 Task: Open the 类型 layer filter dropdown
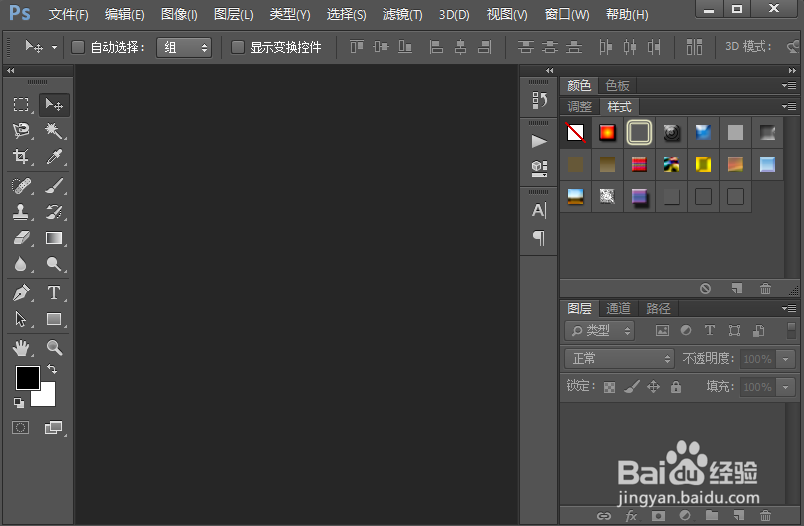pyautogui.click(x=599, y=331)
